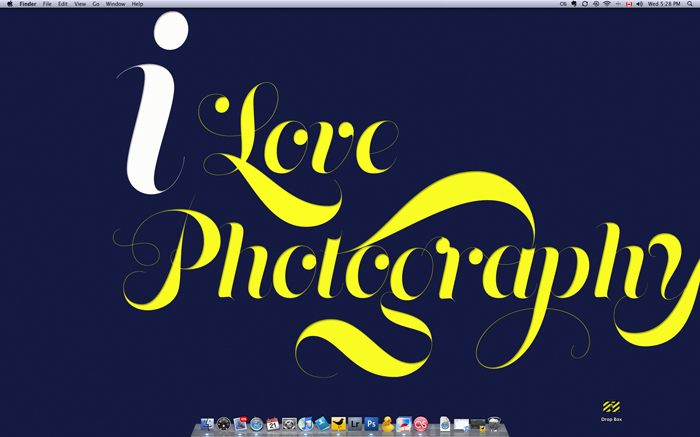Open the blue book icon in Dock
This screenshot has width=700, height=437.
(322, 424)
